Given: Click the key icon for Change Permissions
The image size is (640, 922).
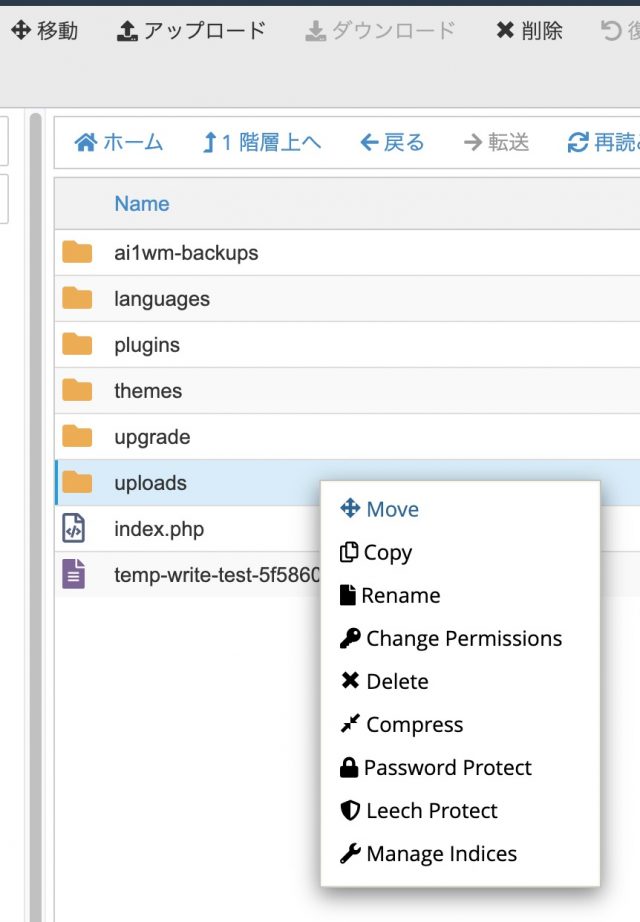Looking at the screenshot, I should pyautogui.click(x=350, y=638).
